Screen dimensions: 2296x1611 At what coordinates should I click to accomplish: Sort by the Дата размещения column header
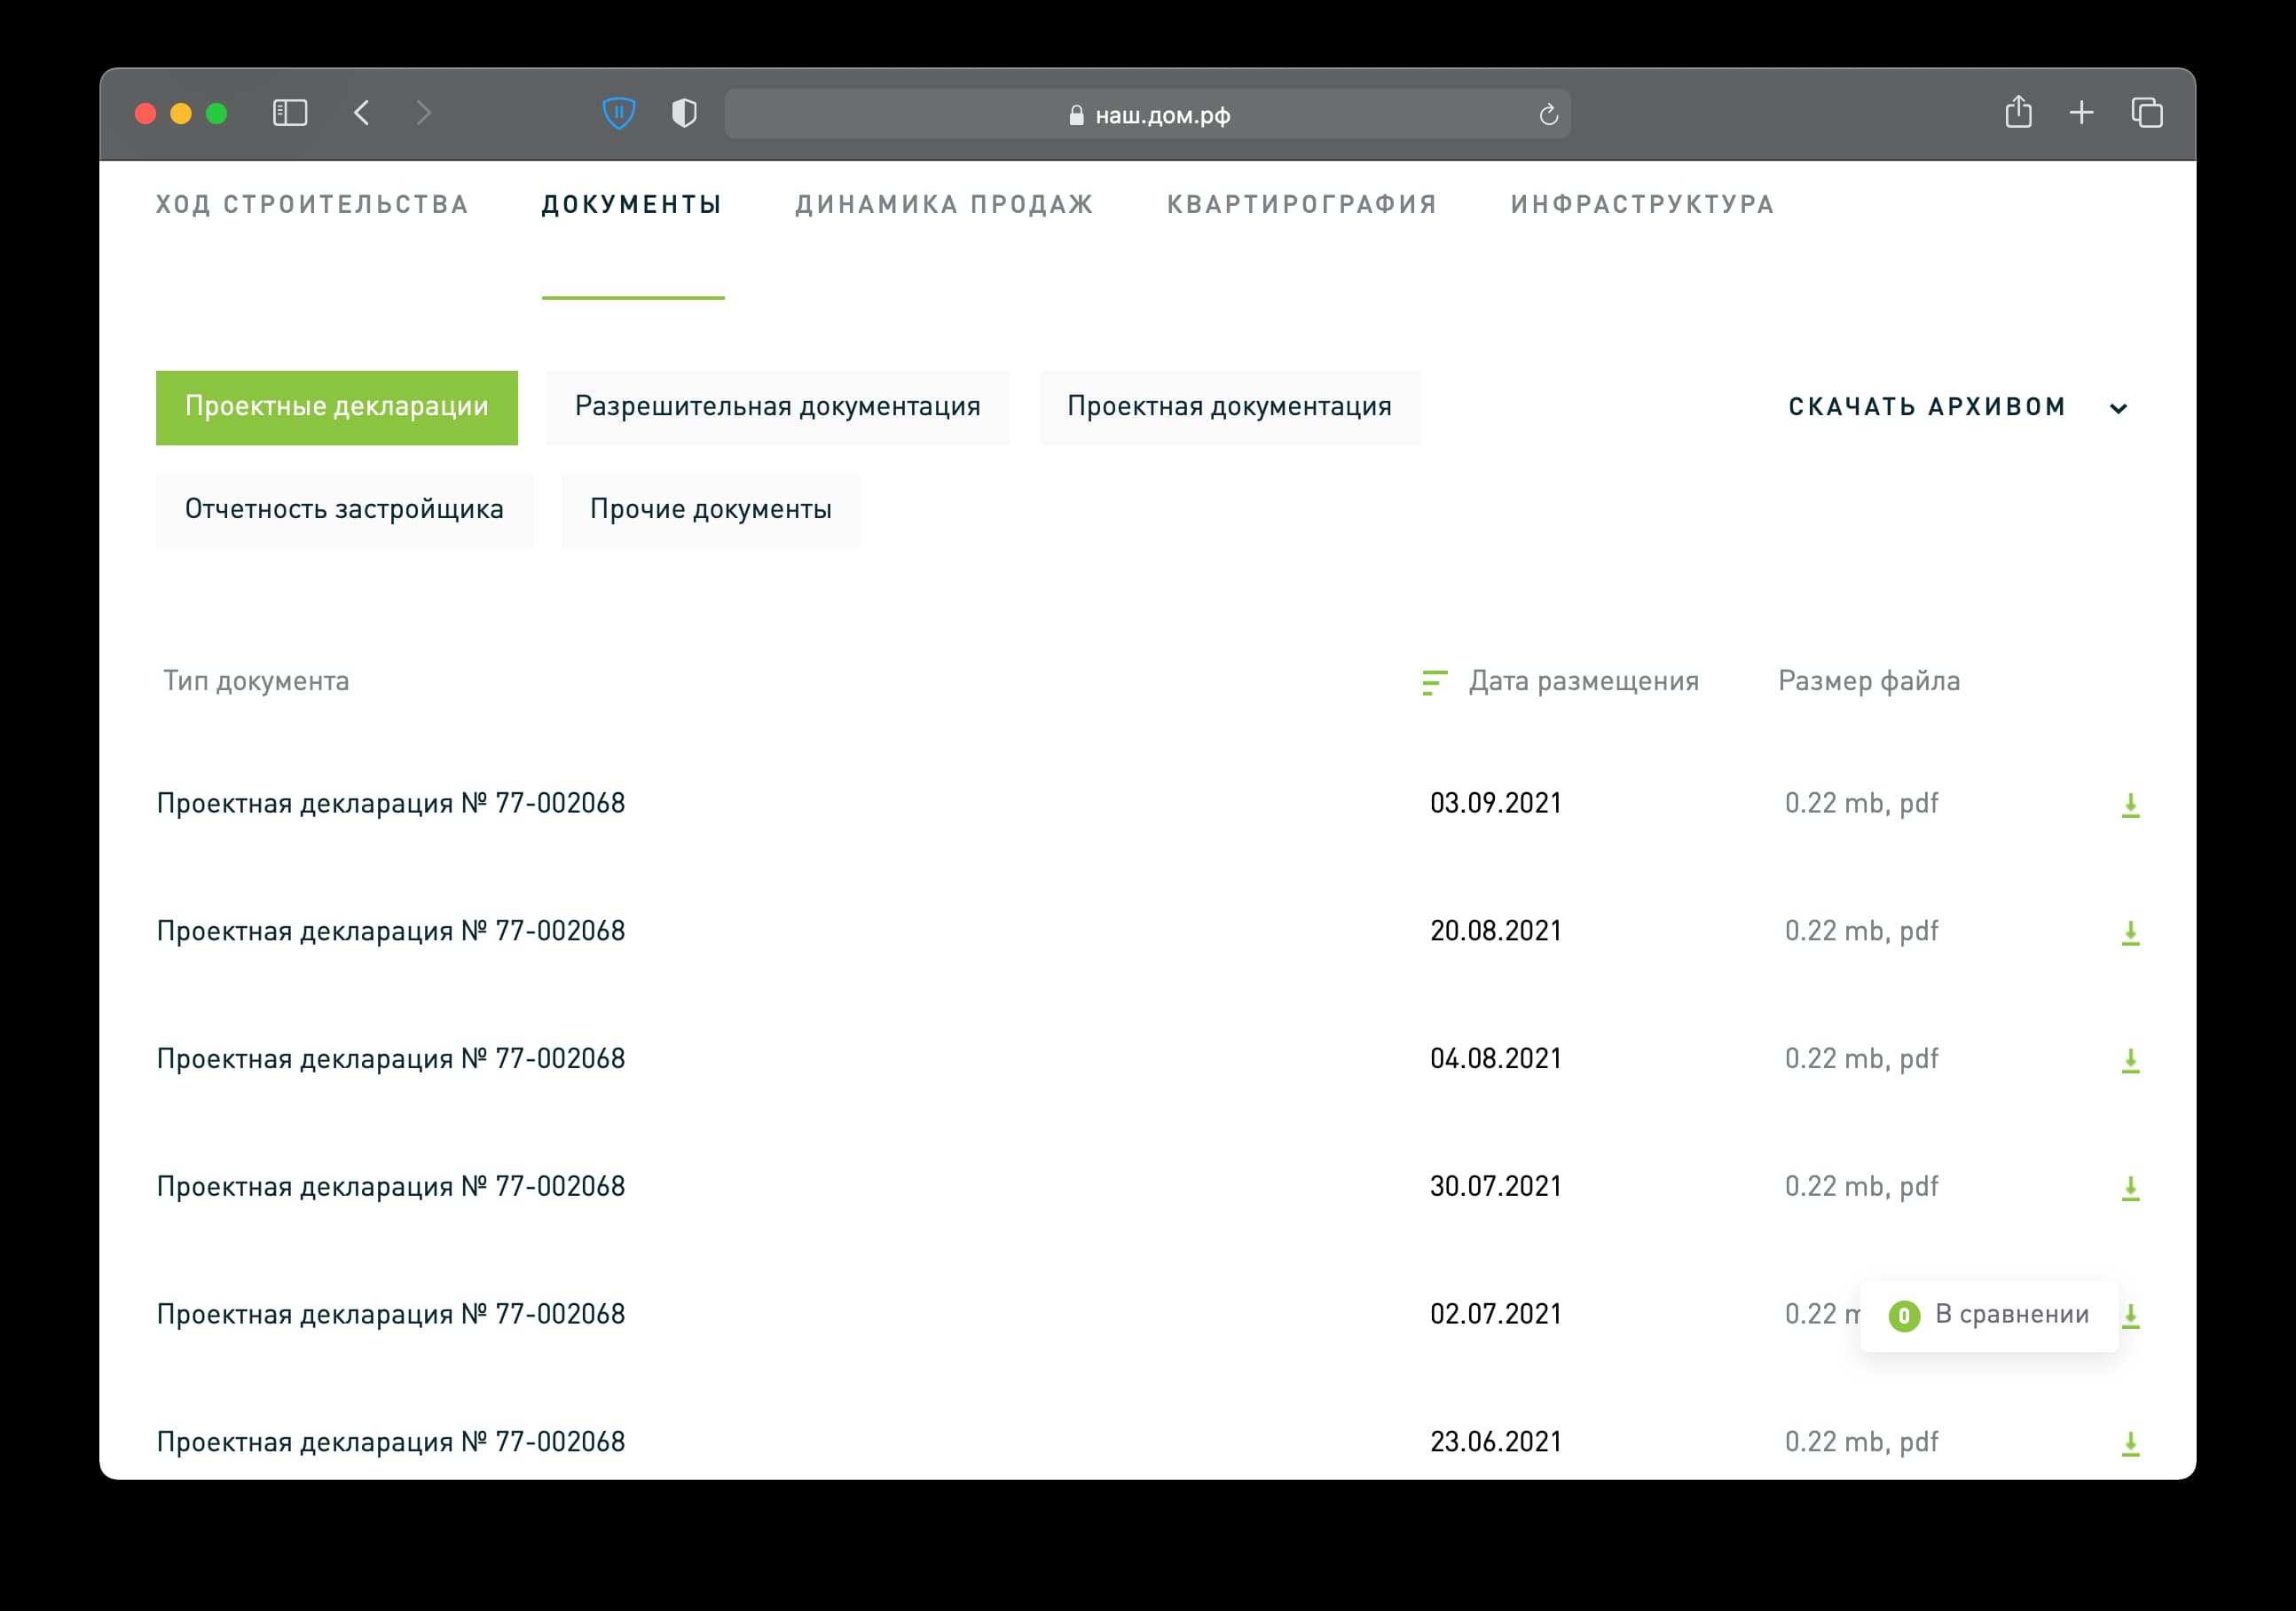pyautogui.click(x=1583, y=682)
